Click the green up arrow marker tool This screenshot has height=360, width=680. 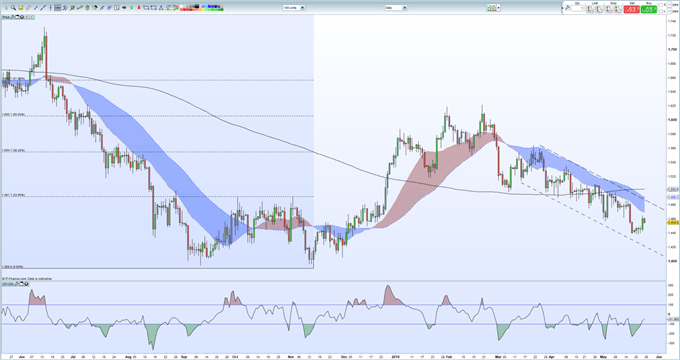[131, 8]
